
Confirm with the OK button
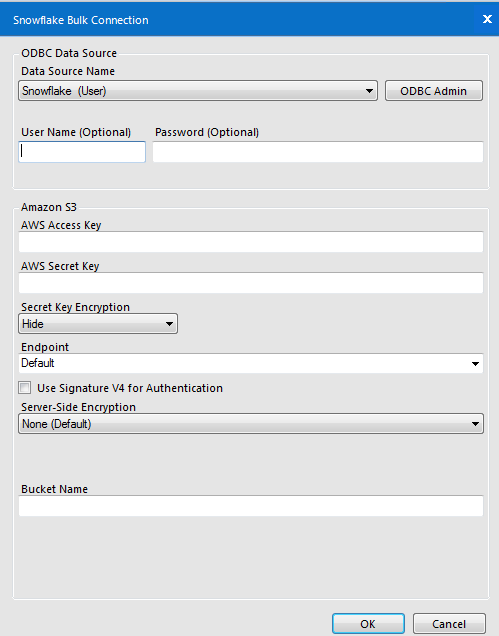click(368, 624)
